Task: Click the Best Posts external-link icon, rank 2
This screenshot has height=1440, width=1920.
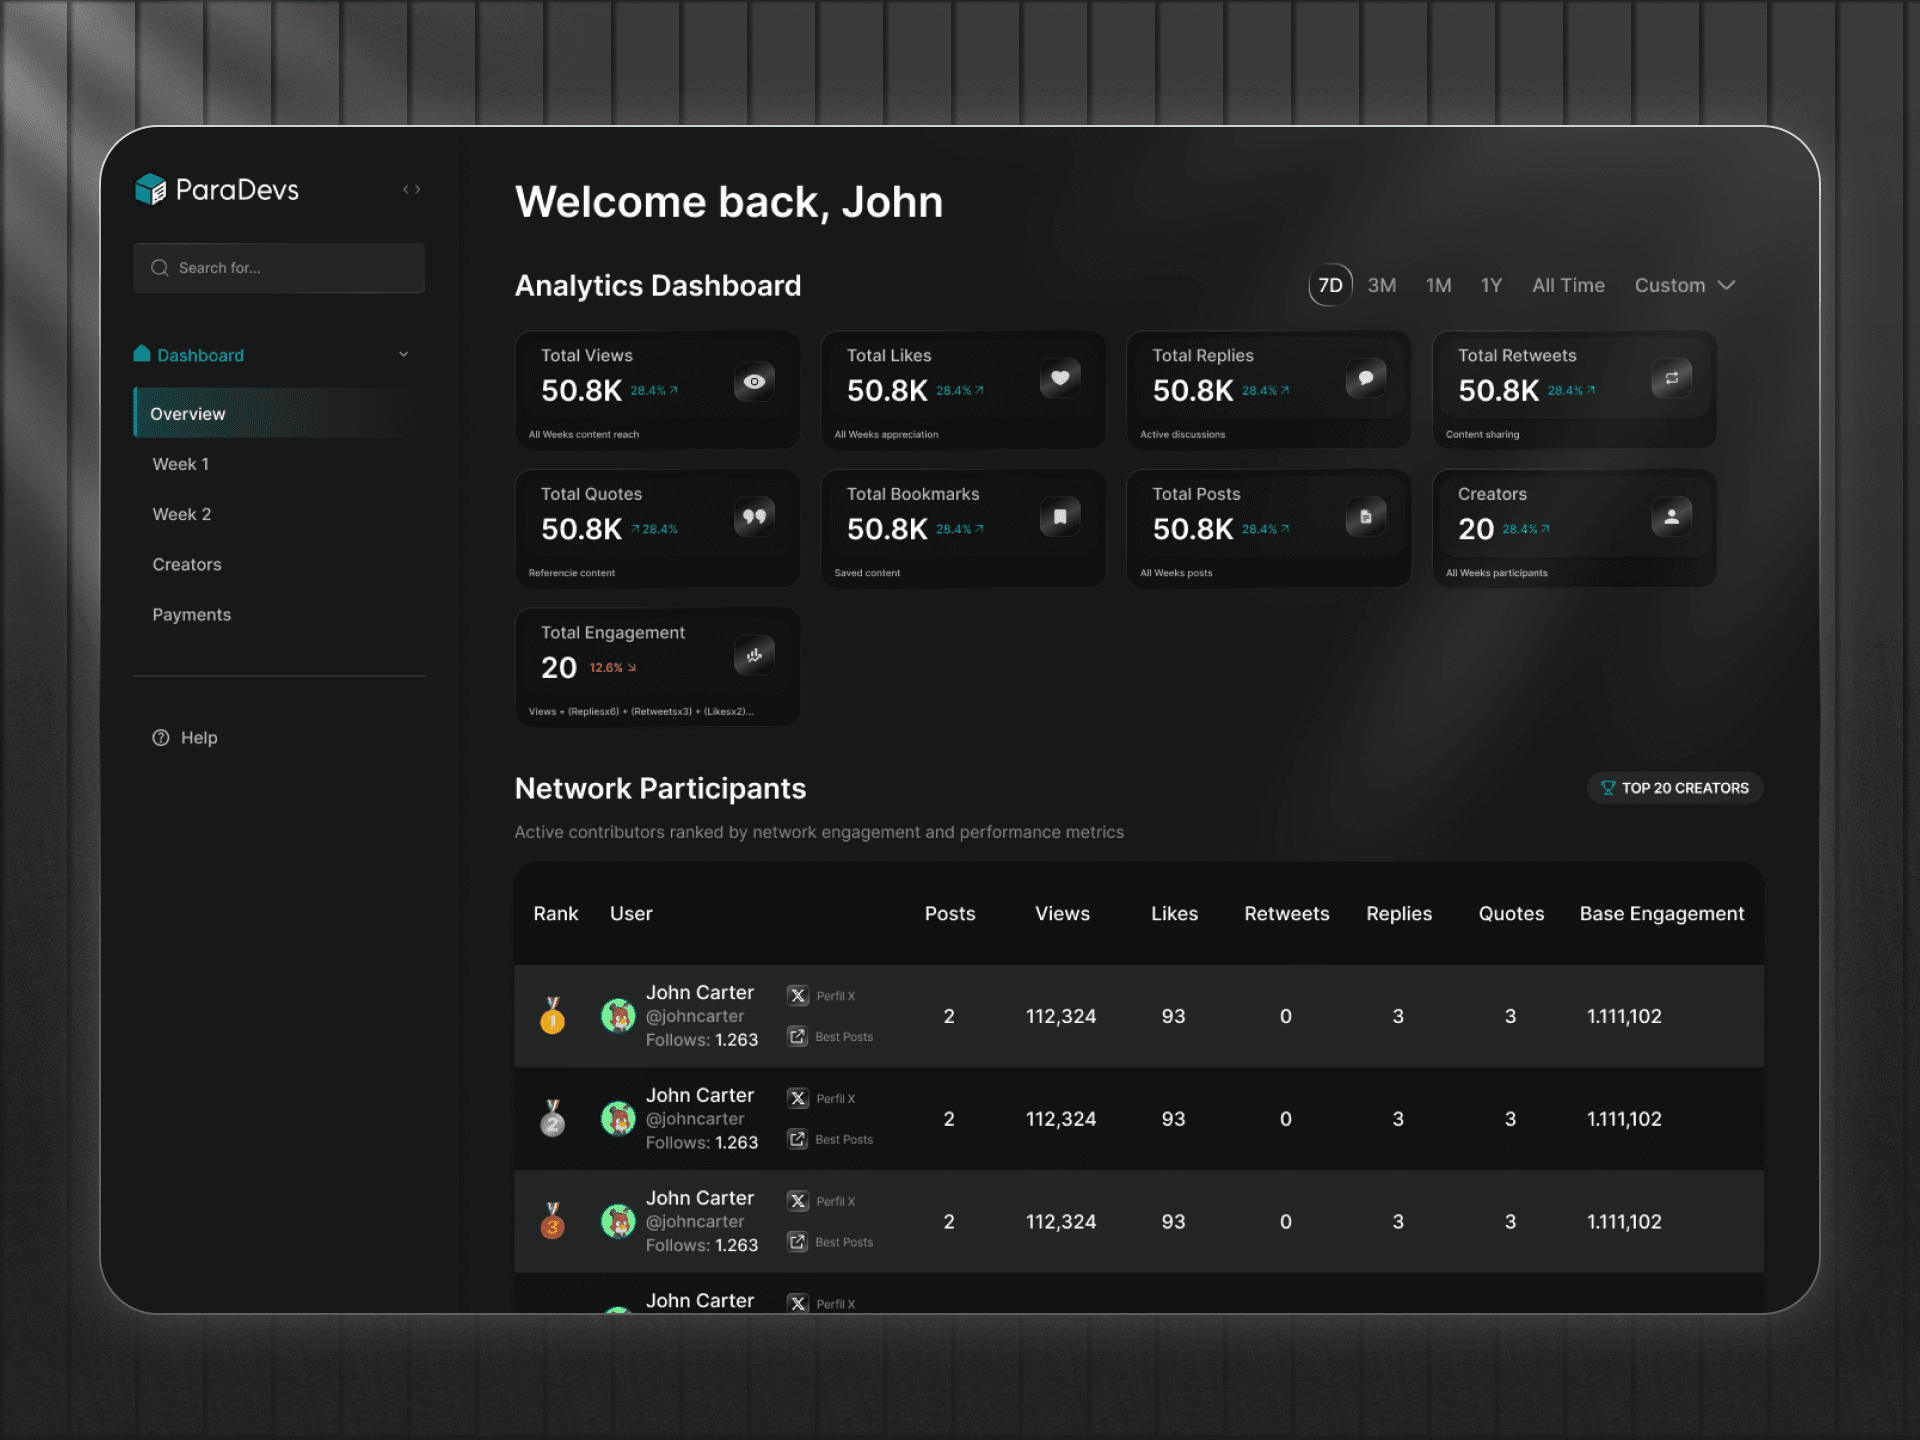Action: pos(797,1139)
